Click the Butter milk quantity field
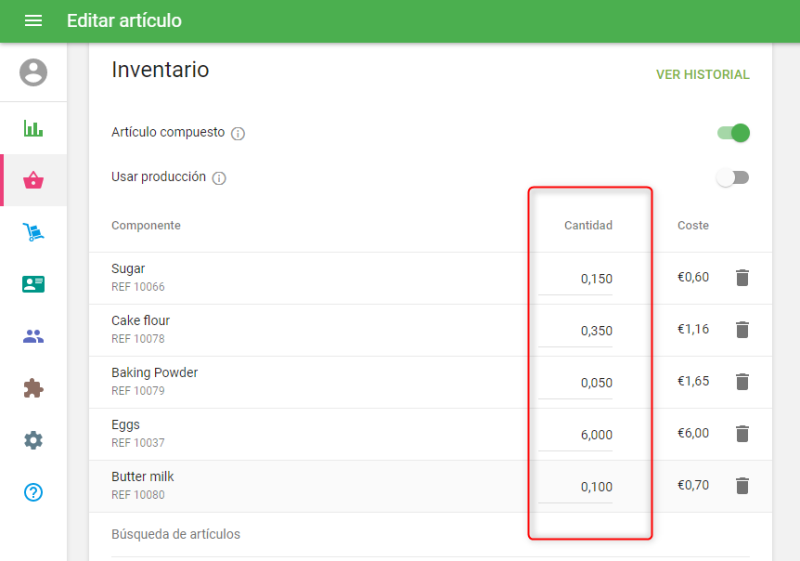 click(576, 487)
